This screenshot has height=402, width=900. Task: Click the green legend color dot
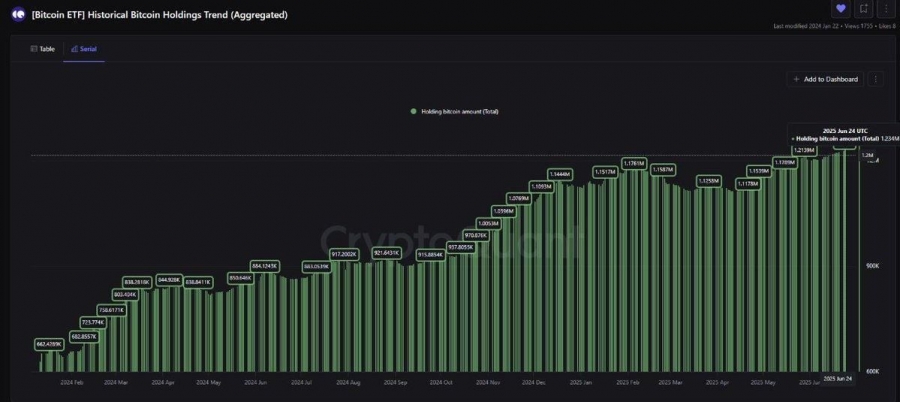coord(413,111)
